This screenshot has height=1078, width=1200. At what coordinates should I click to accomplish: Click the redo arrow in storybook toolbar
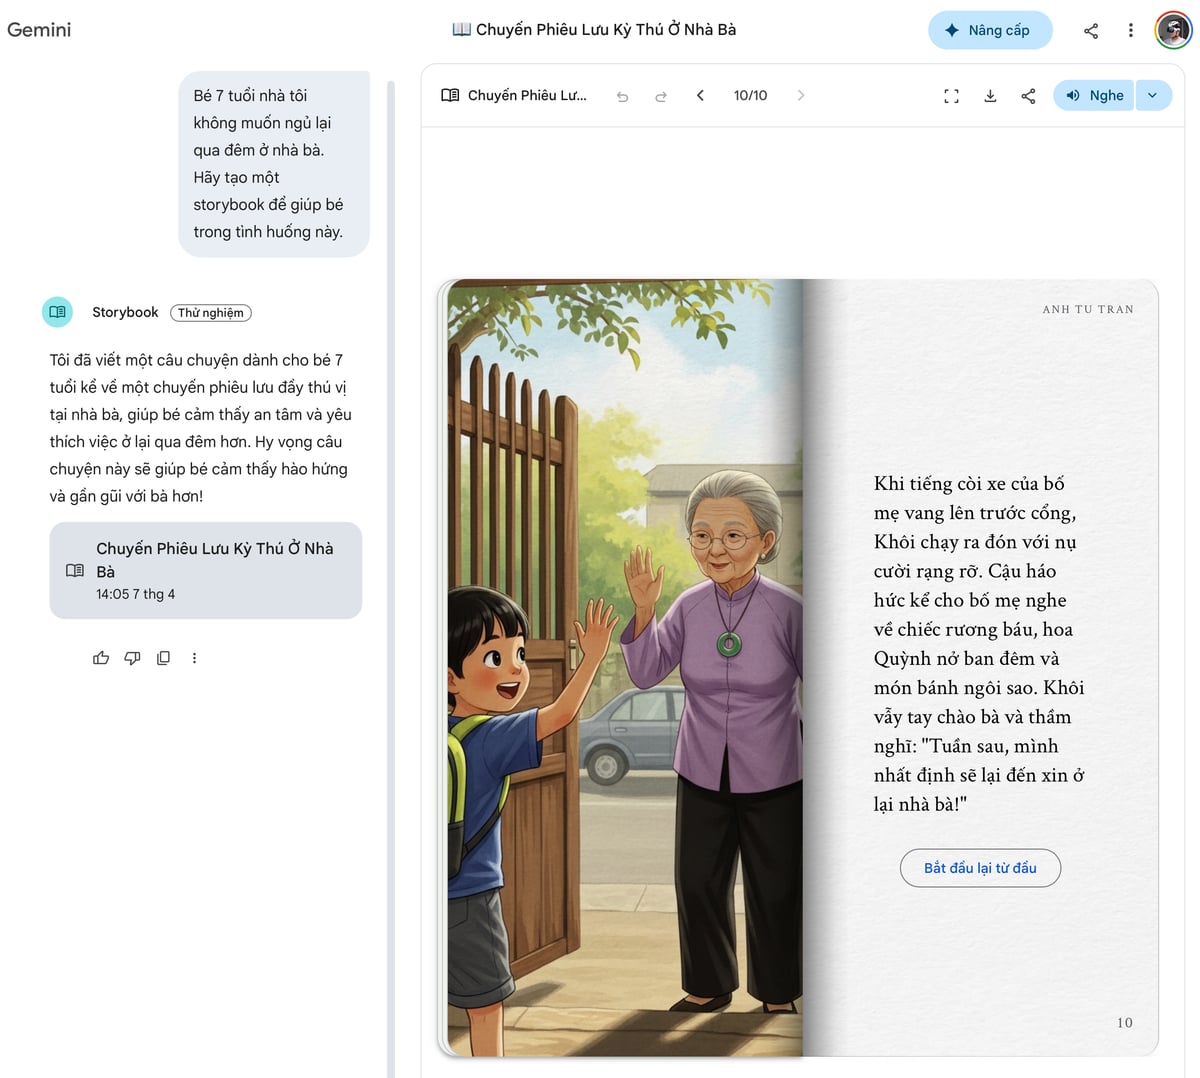pyautogui.click(x=661, y=96)
